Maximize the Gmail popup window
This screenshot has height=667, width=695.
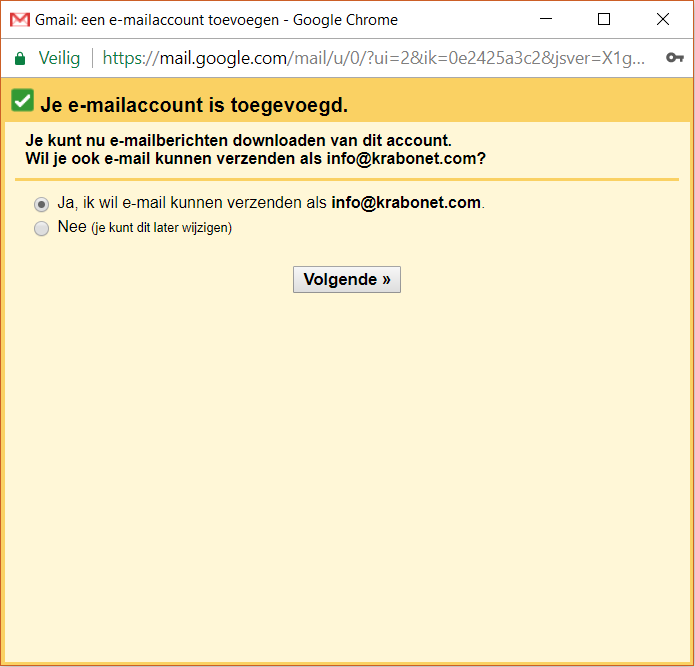[x=604, y=19]
